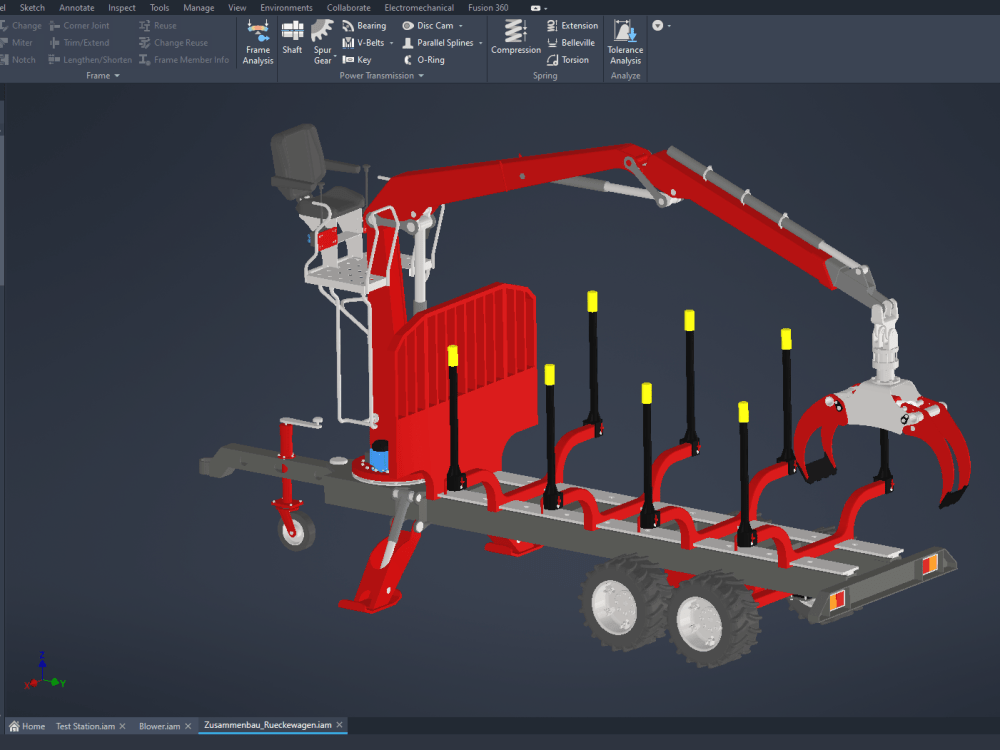
Task: Go to the Home tab
Action: tap(27, 726)
